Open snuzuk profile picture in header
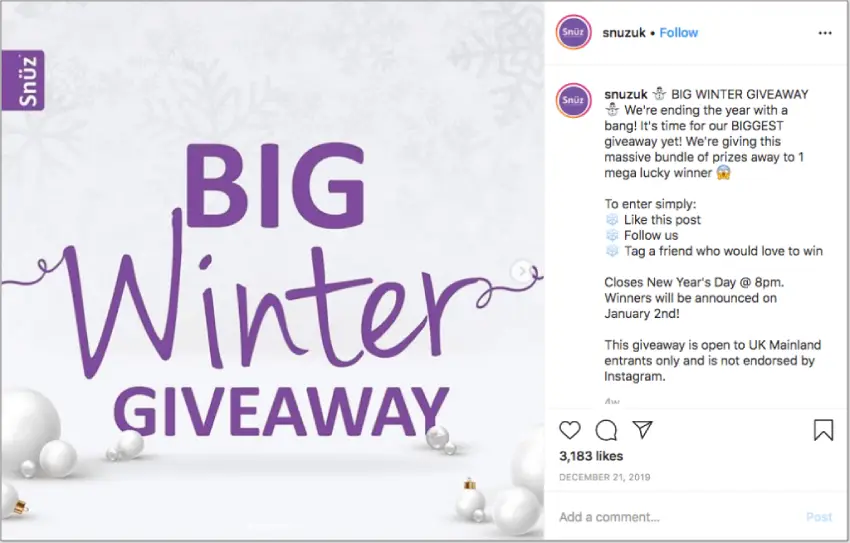Screen dimensions: 850x543 click(x=574, y=33)
